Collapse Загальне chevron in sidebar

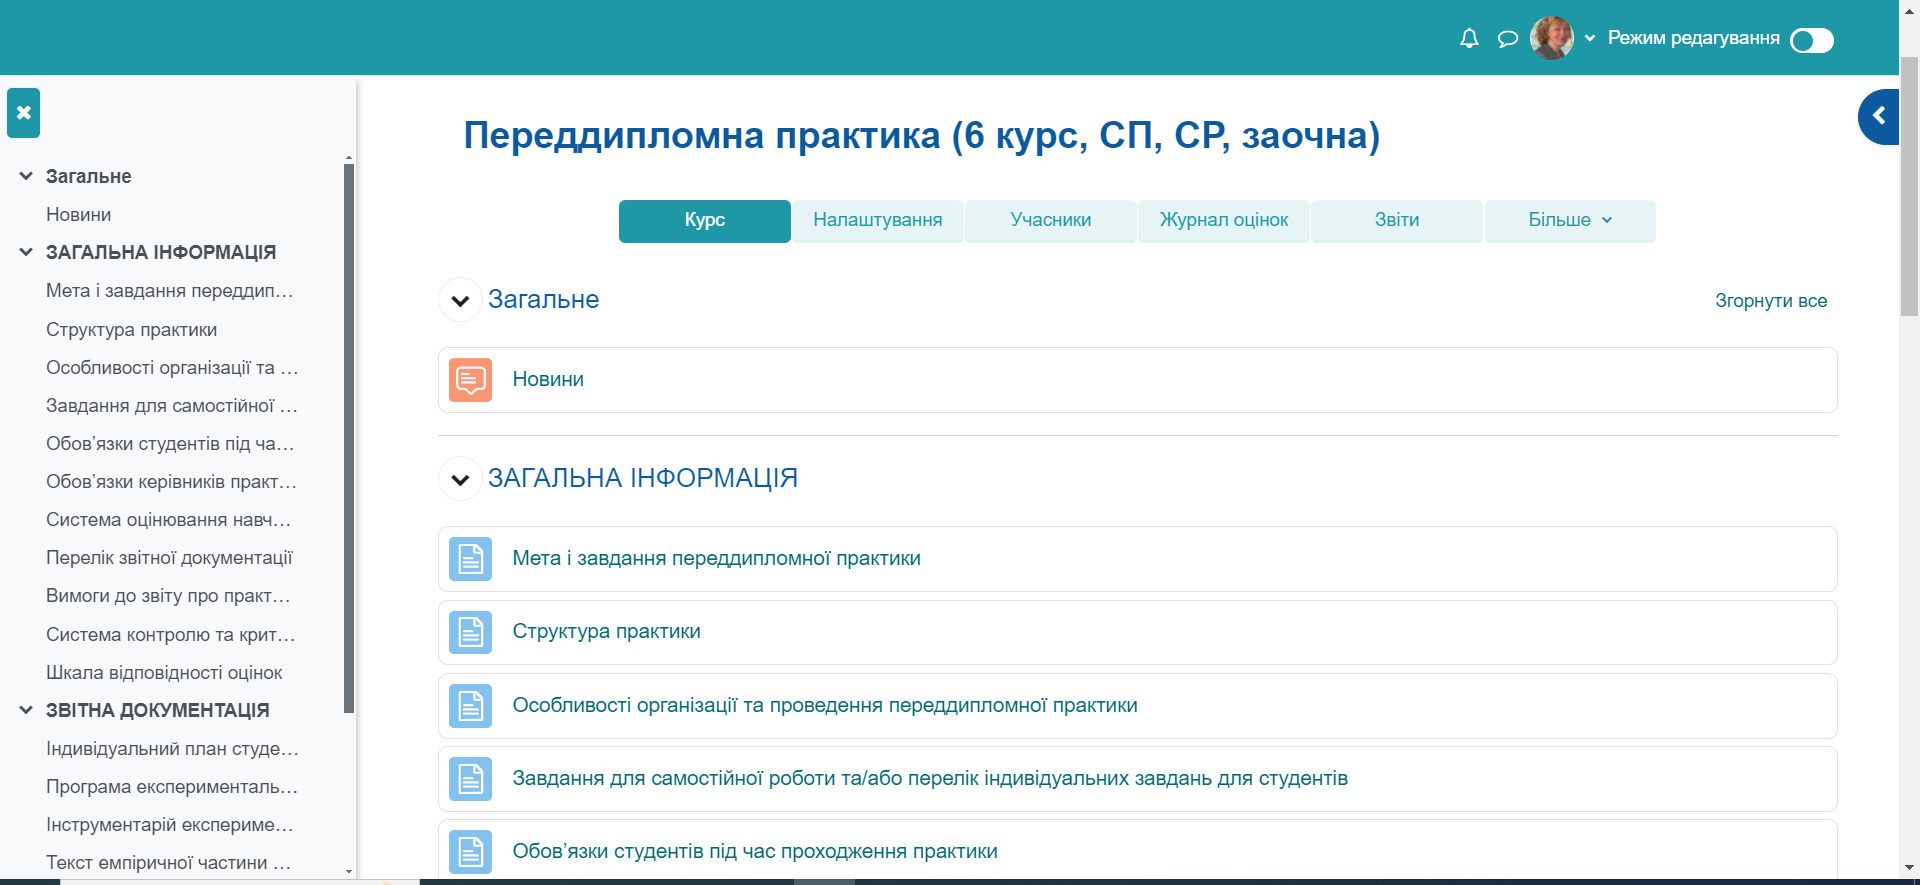tap(26, 176)
